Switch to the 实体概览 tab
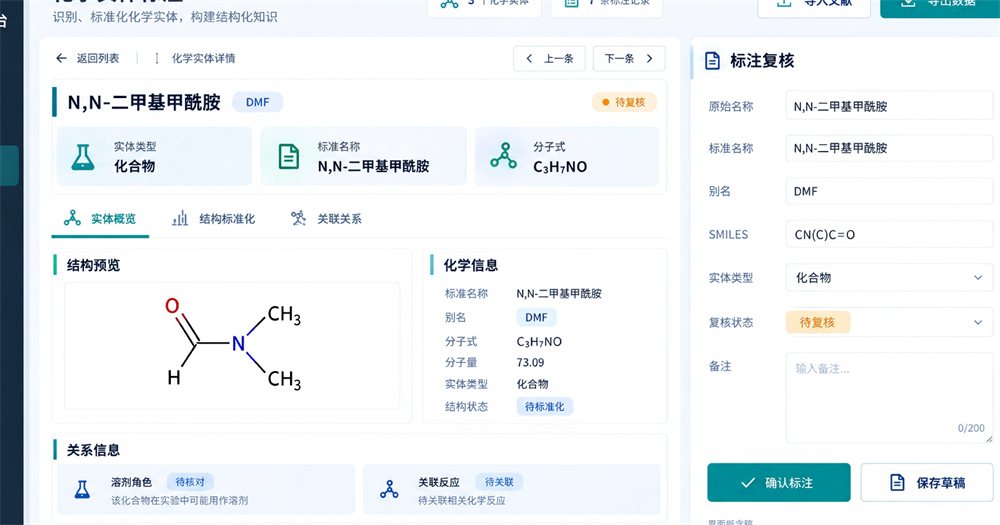 pyautogui.click(x=100, y=219)
